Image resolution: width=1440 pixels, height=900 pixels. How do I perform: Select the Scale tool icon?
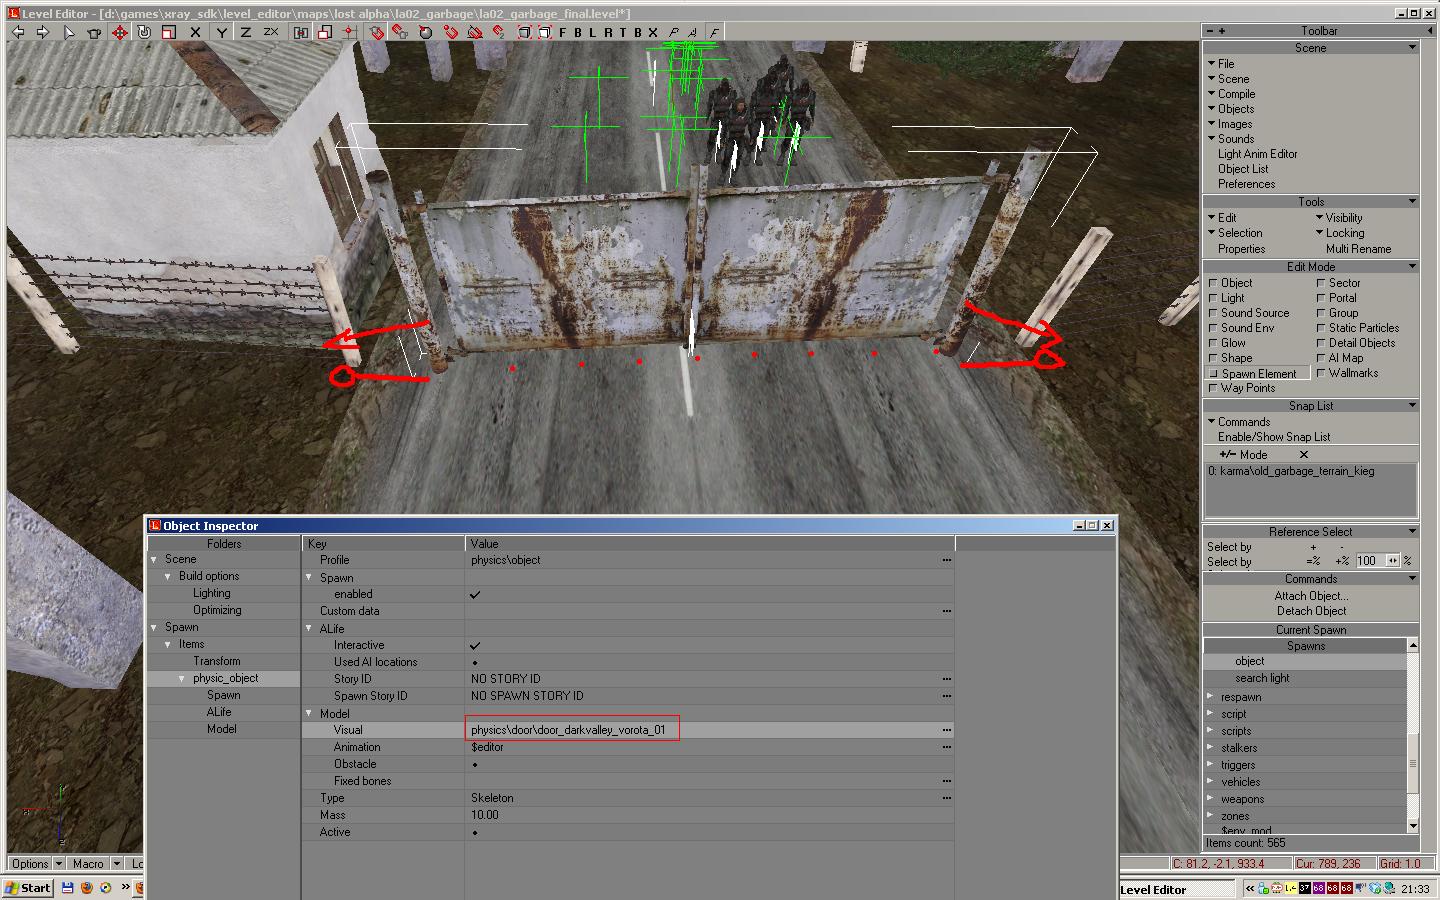[169, 32]
